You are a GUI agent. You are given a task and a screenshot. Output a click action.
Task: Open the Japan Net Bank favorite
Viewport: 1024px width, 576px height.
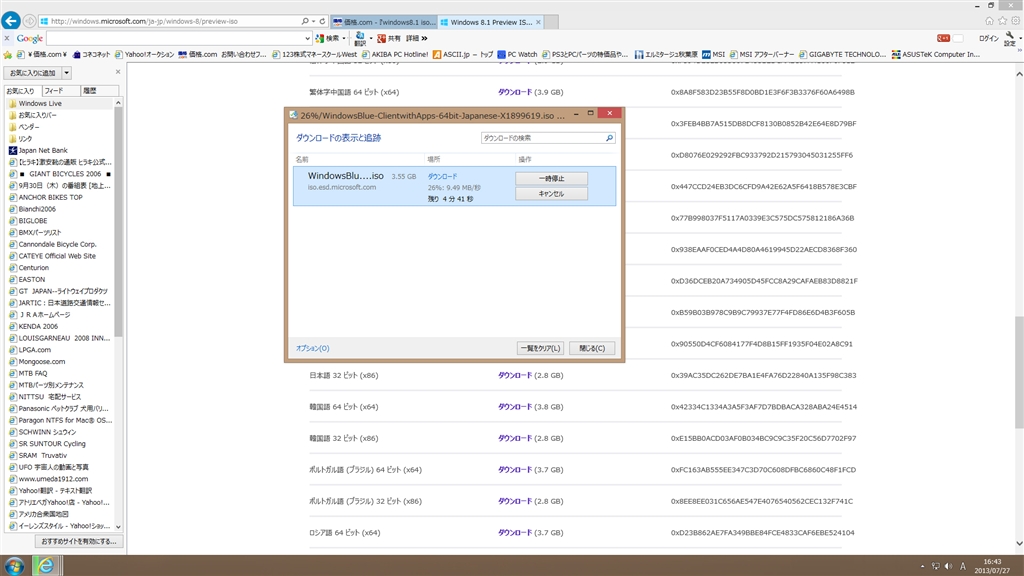[42, 150]
